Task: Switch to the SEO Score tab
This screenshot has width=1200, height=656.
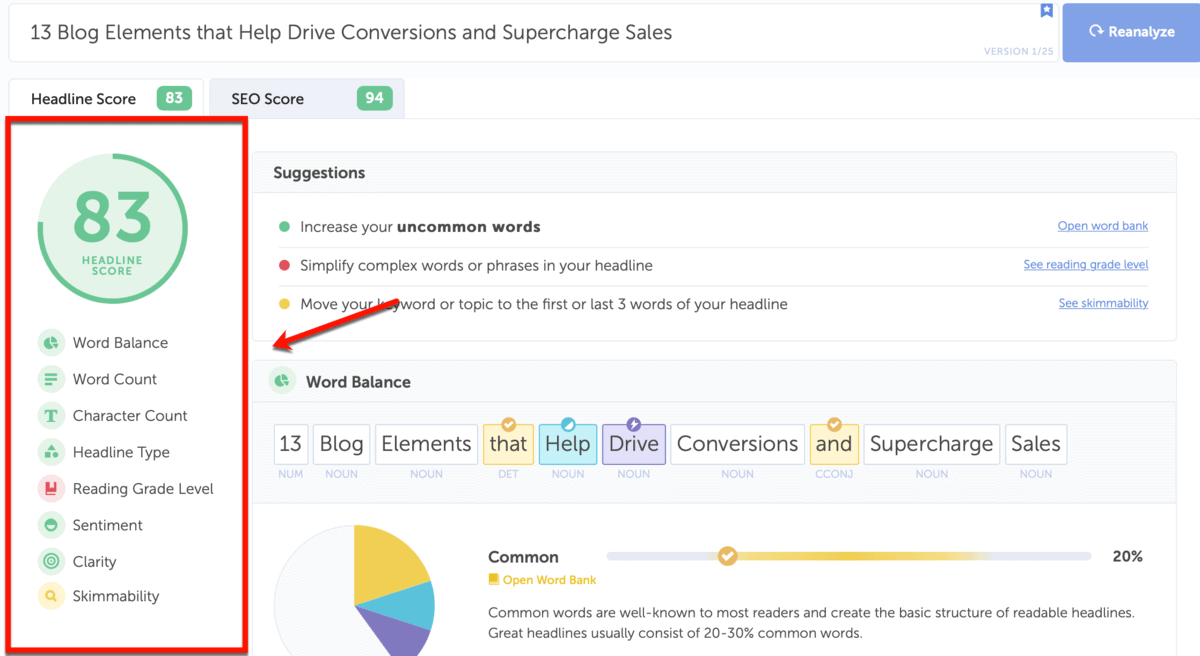Action: [x=307, y=98]
